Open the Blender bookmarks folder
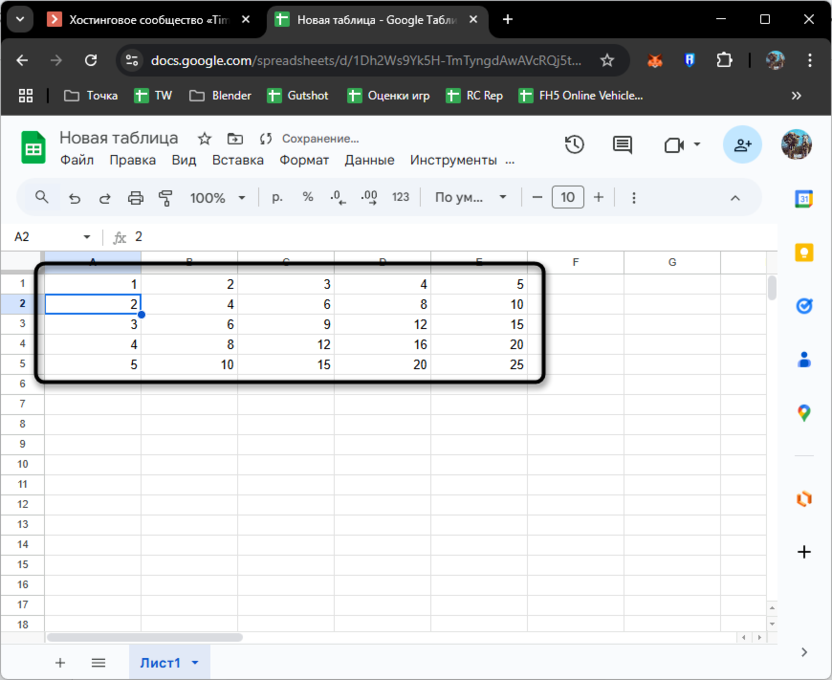Screen dimensions: 832x680 tap(220, 96)
